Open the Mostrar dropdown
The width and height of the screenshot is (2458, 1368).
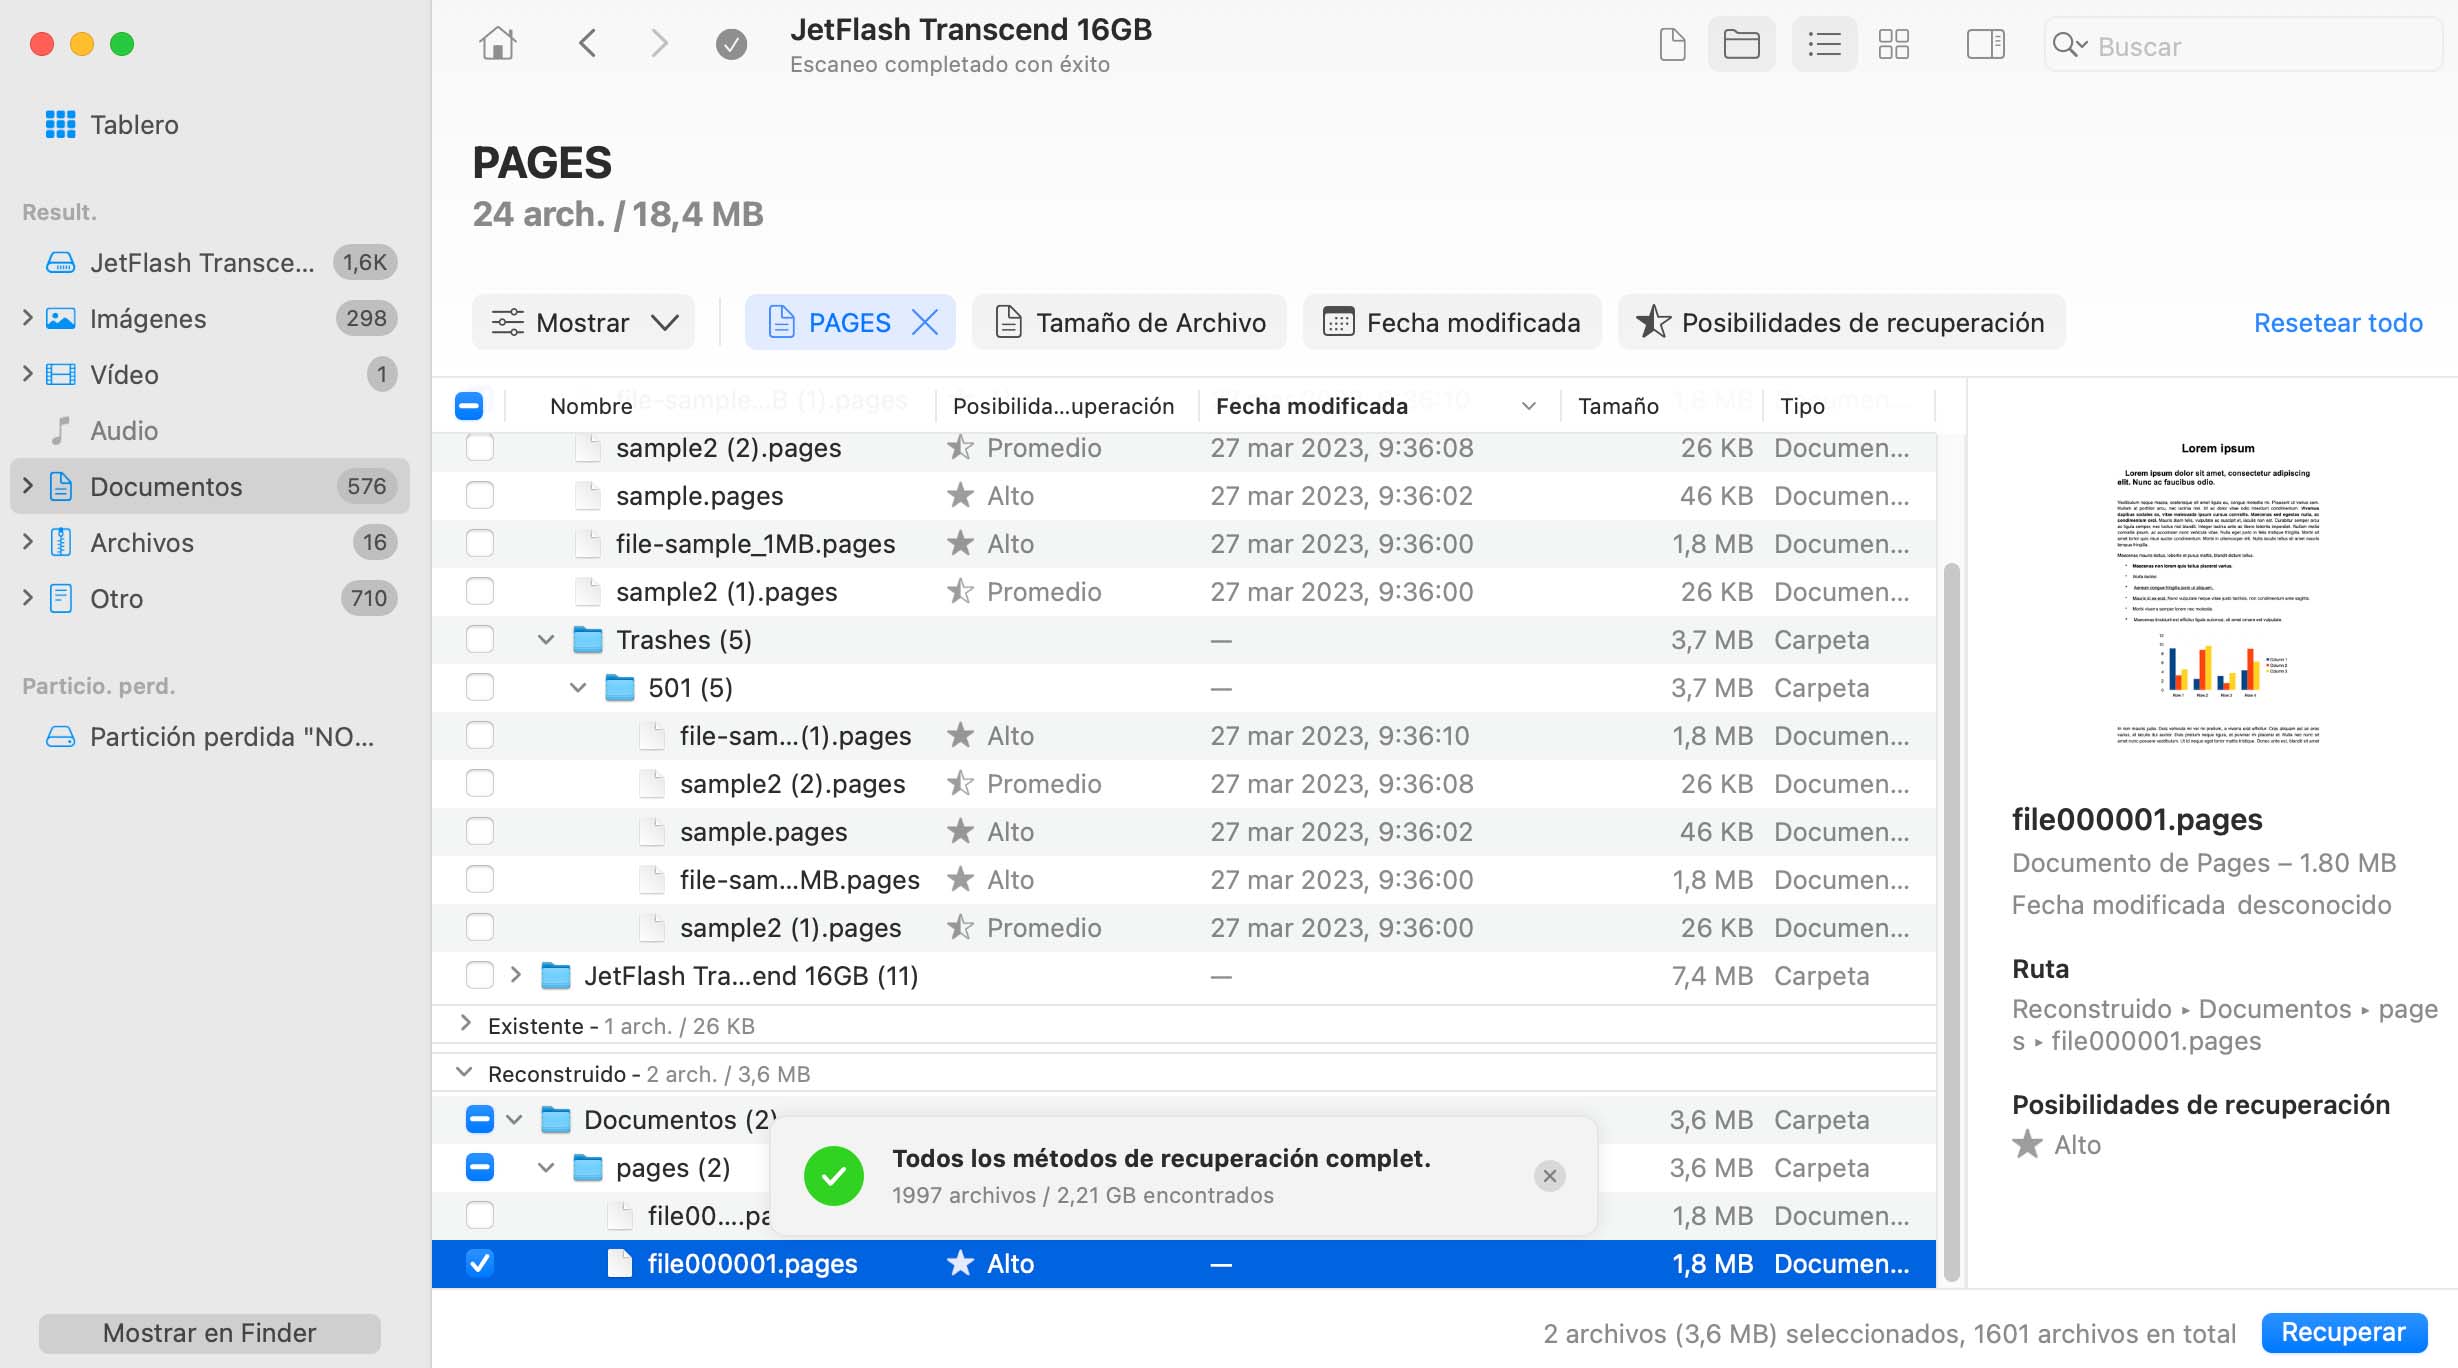click(x=584, y=322)
